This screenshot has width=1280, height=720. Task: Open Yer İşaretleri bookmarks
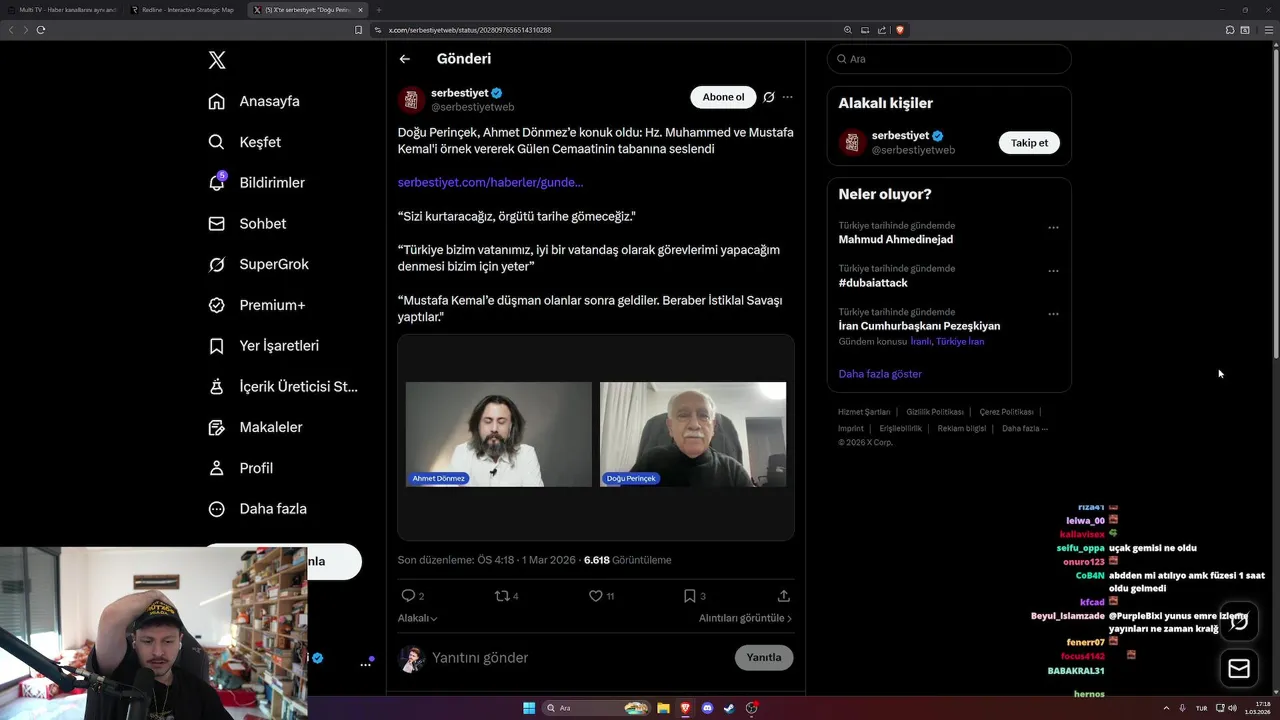[x=263, y=345]
